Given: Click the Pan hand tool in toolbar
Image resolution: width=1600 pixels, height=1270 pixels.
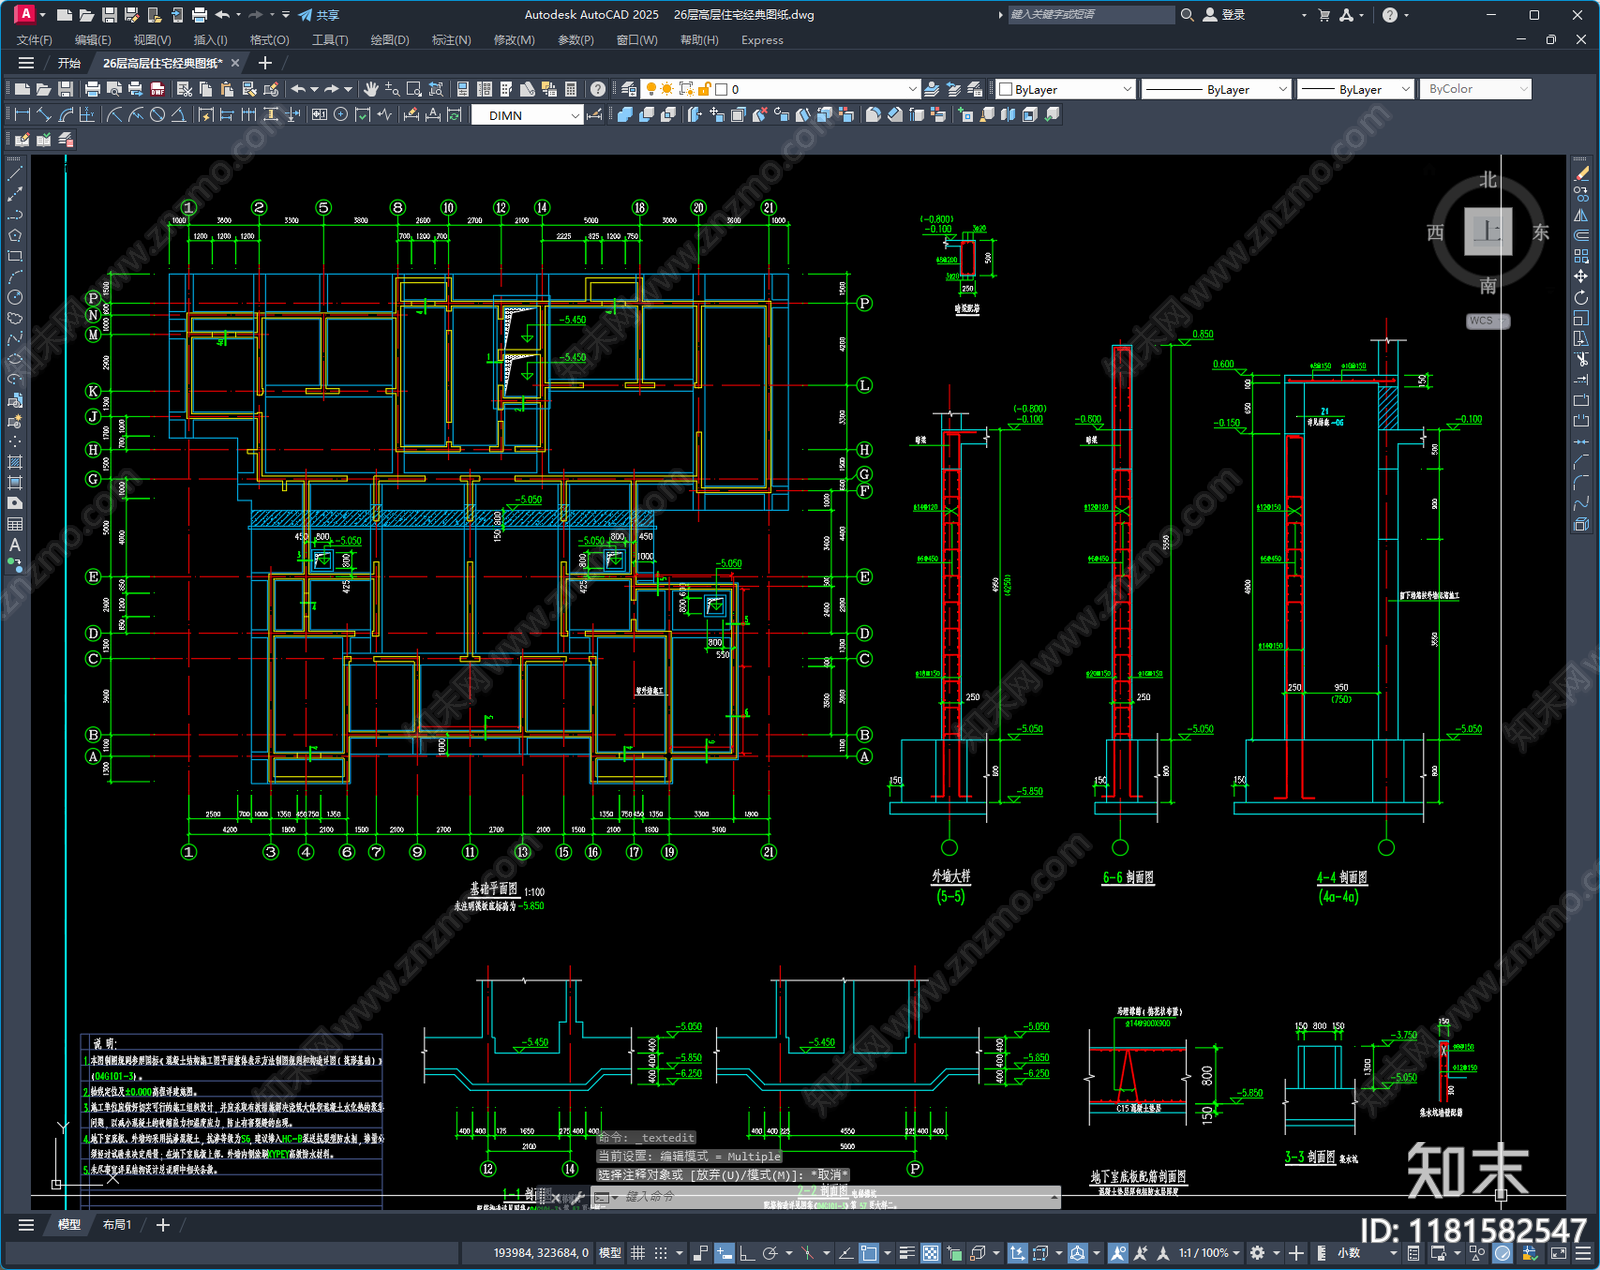Looking at the screenshot, I should [371, 89].
